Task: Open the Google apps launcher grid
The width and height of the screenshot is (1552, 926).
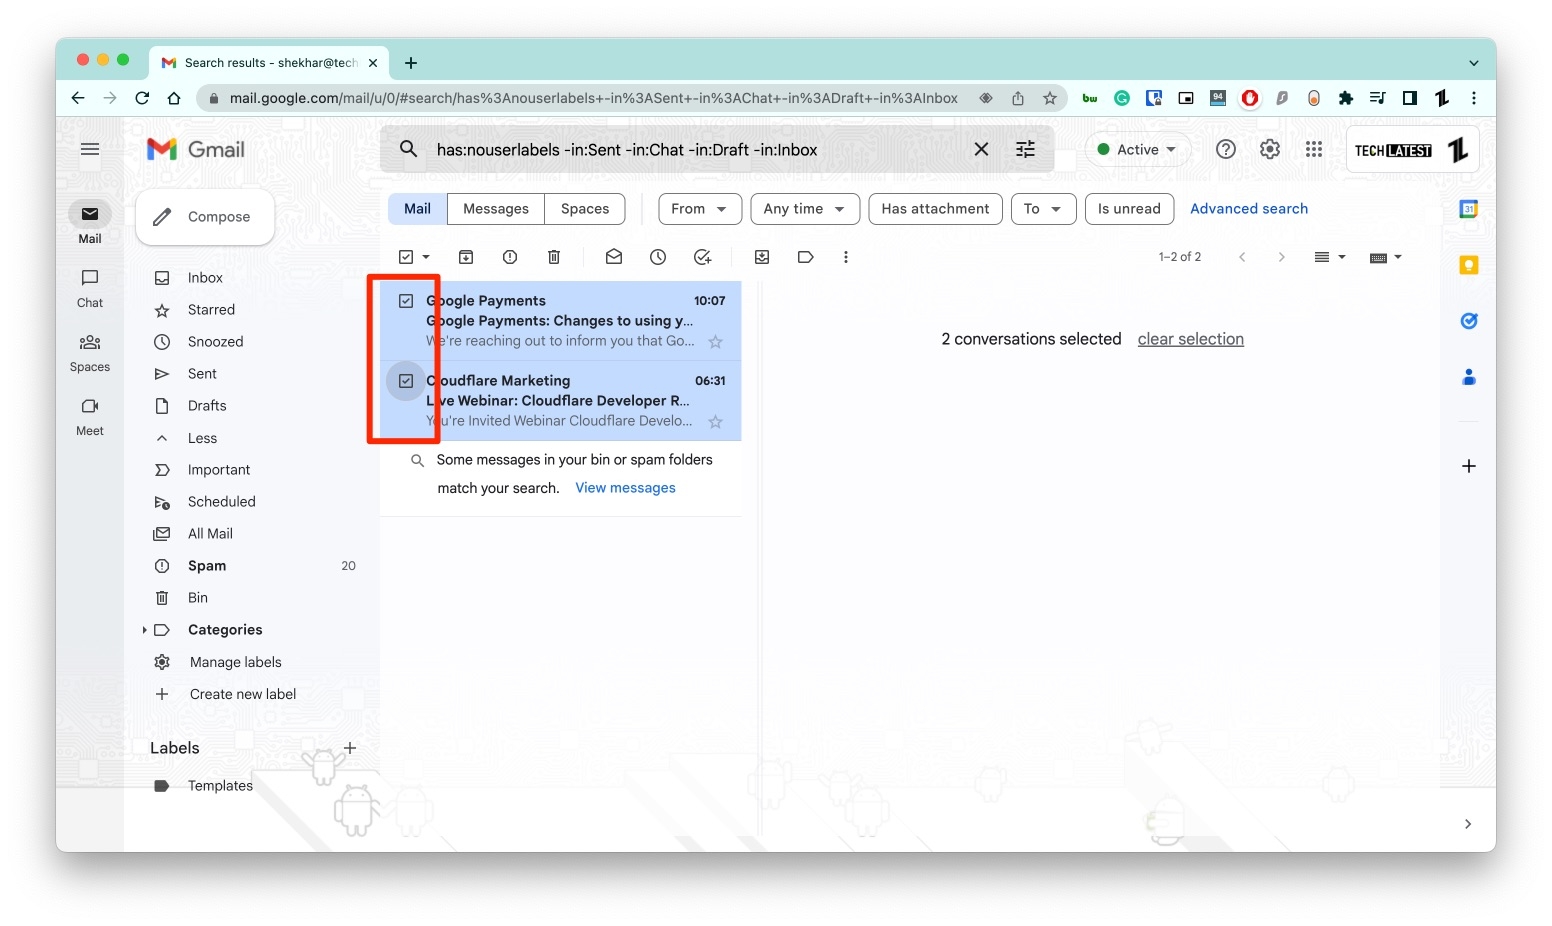Action: coord(1313,148)
